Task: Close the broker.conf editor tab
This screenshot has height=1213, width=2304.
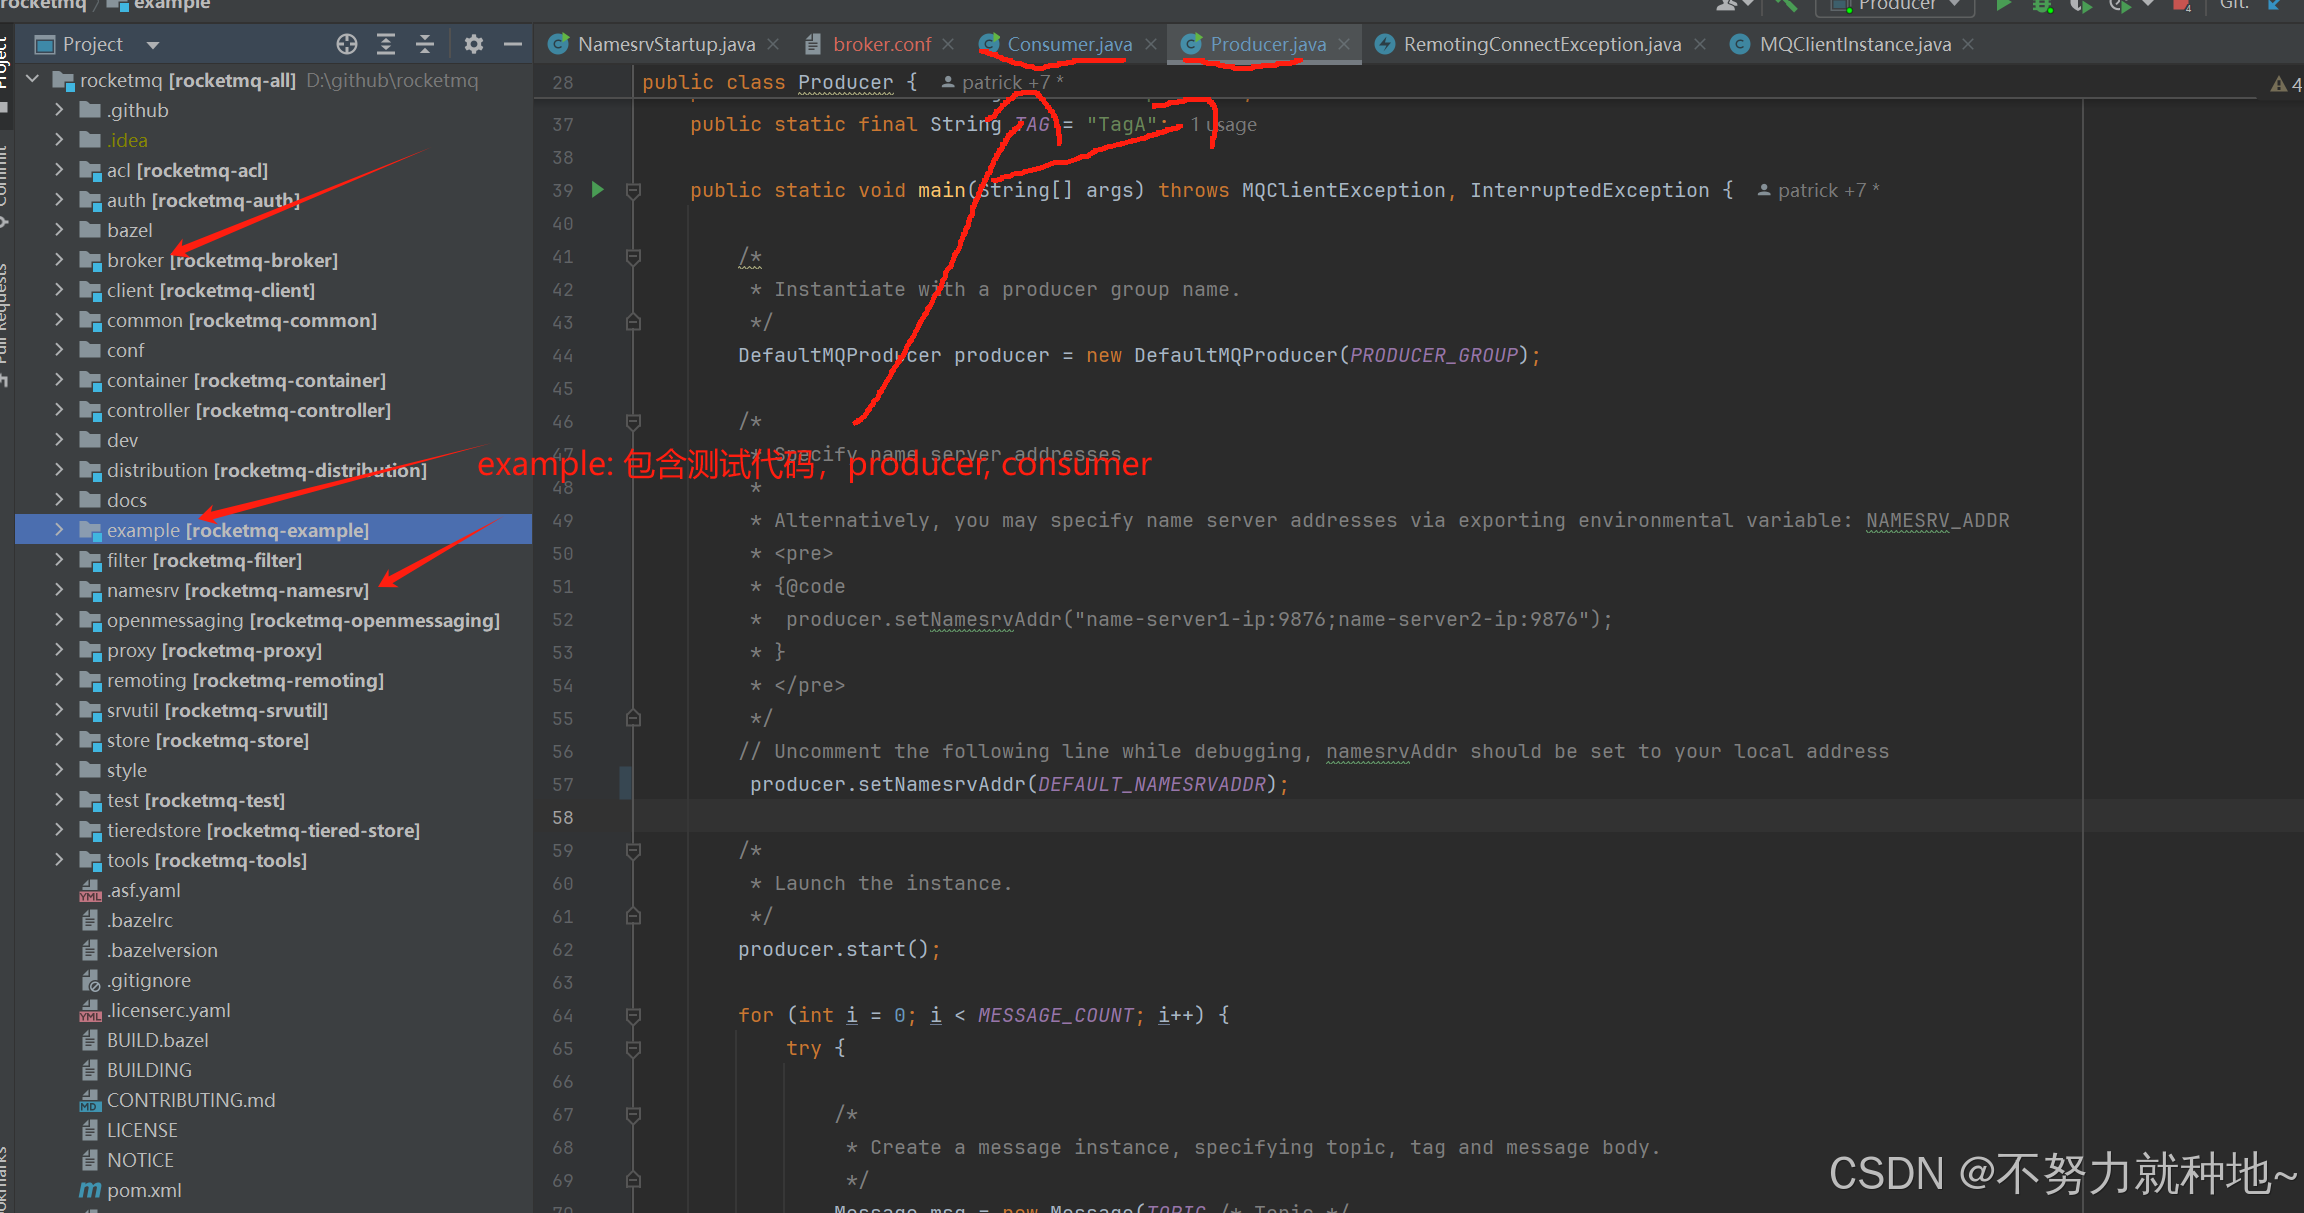Action: [948, 44]
